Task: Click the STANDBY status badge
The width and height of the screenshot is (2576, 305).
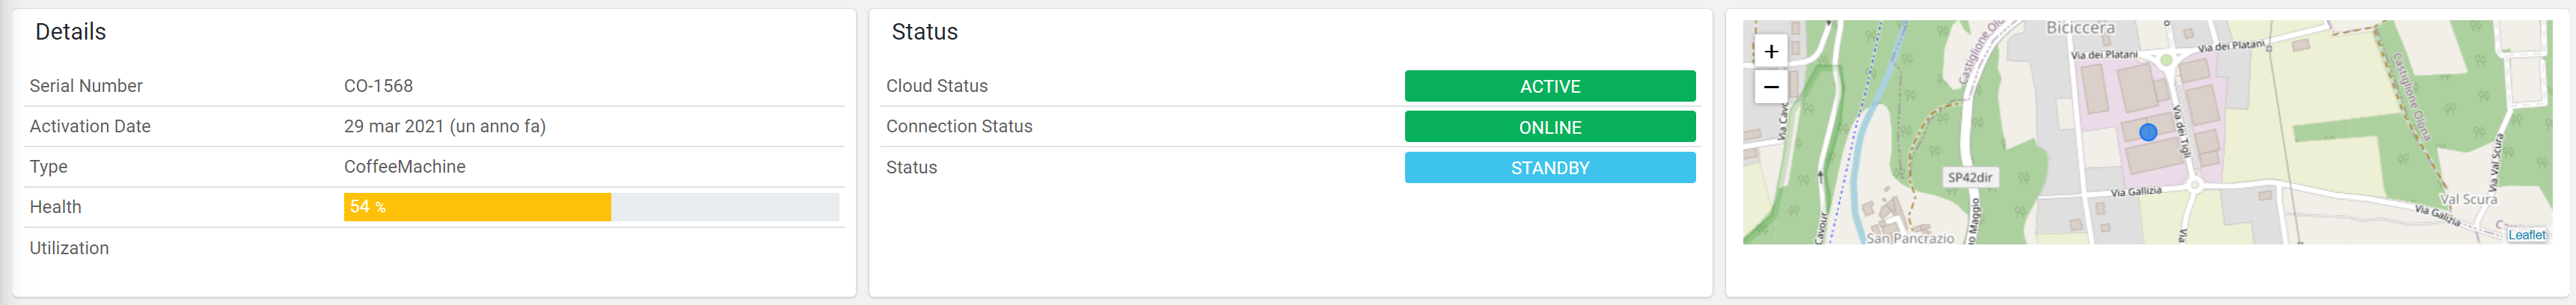Action: click(1549, 168)
